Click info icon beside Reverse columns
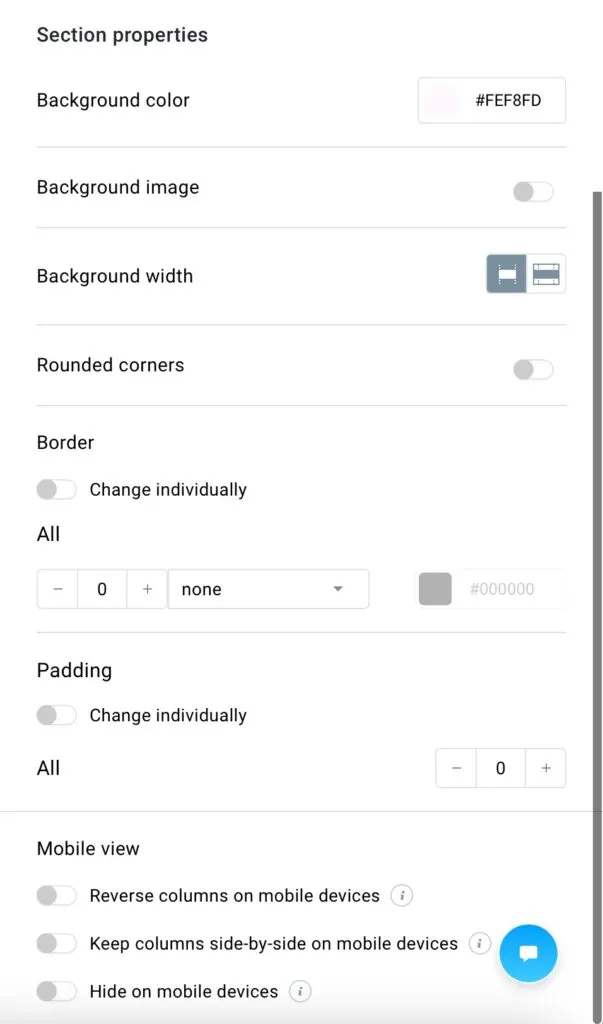 click(402, 896)
